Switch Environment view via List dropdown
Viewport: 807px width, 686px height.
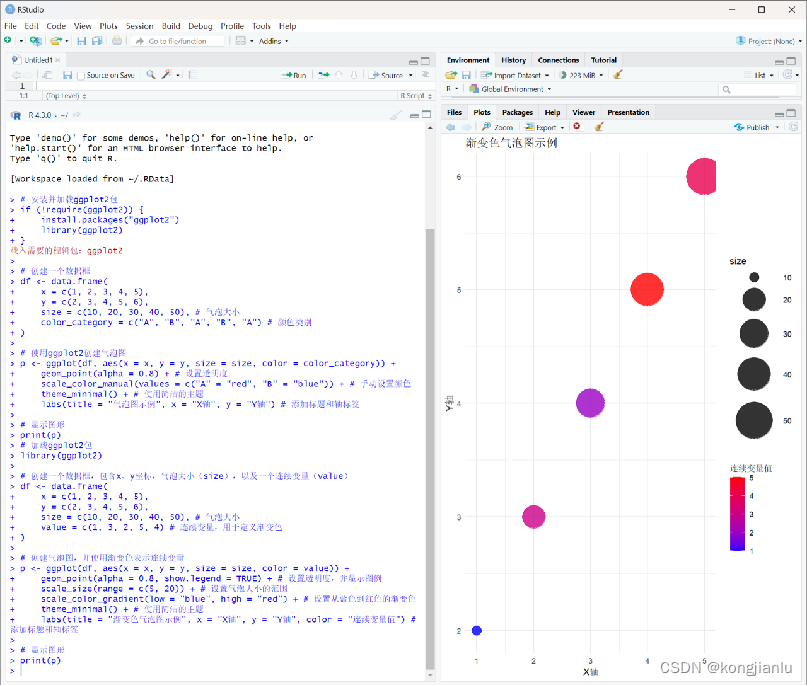pos(759,75)
